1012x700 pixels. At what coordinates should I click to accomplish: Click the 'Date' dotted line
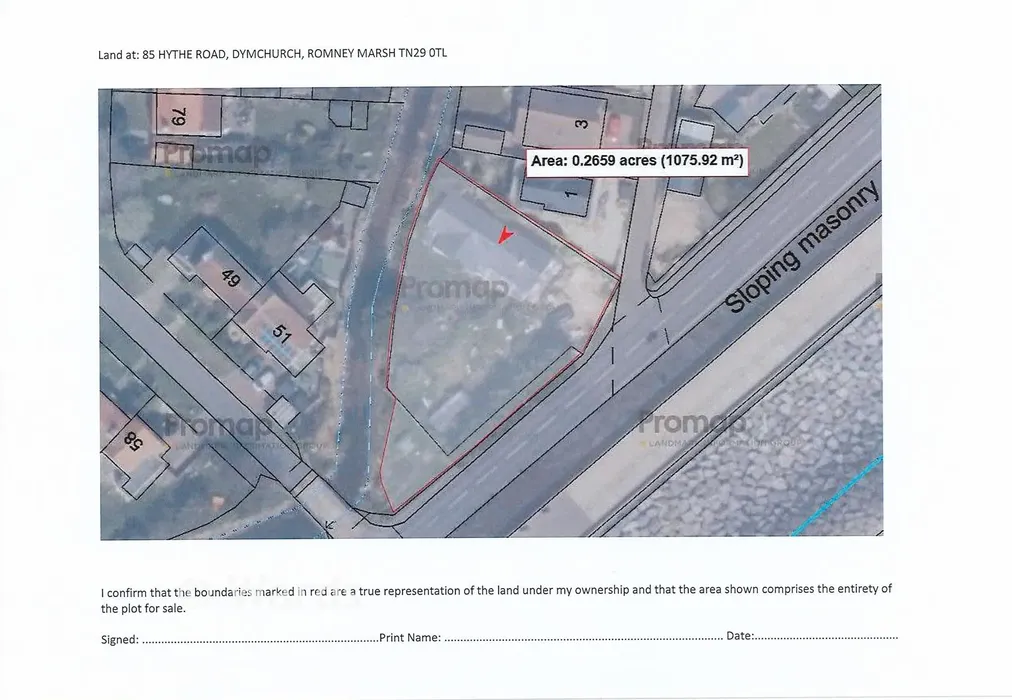[x=826, y=637]
